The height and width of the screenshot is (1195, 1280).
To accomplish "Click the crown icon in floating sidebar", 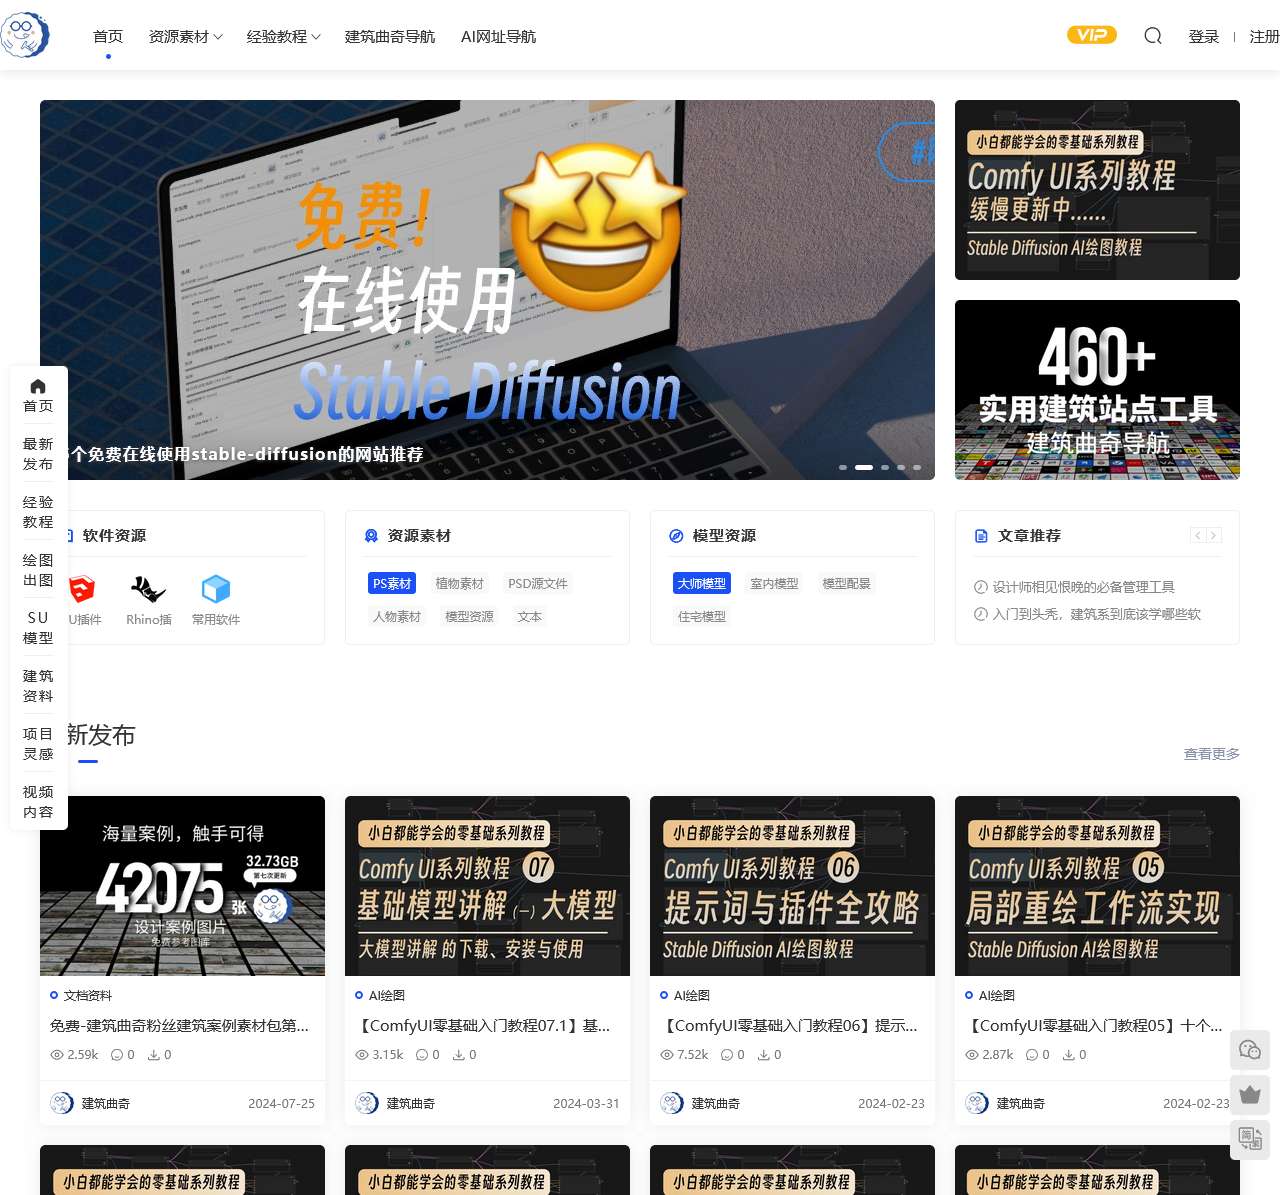I will click(1250, 1094).
